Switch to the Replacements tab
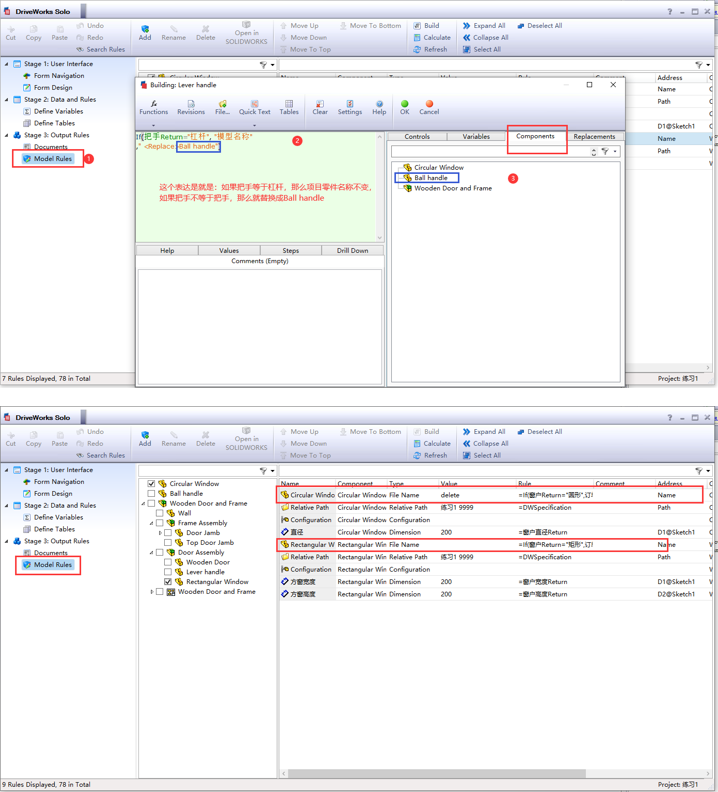 click(x=594, y=136)
